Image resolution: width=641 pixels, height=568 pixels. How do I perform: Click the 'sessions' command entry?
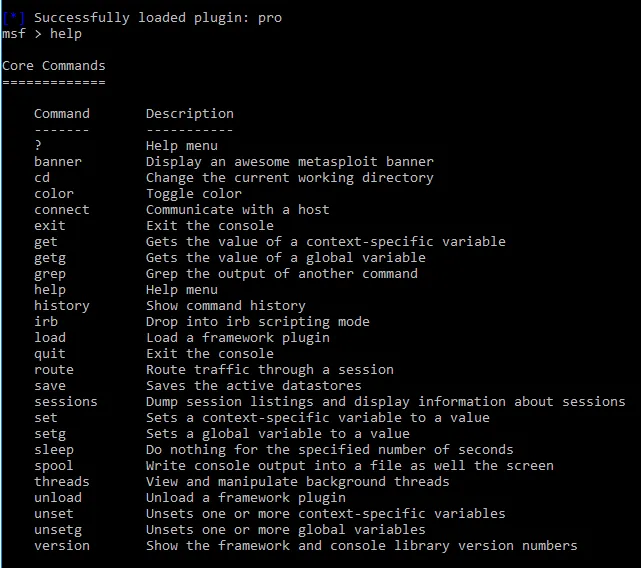coord(66,402)
